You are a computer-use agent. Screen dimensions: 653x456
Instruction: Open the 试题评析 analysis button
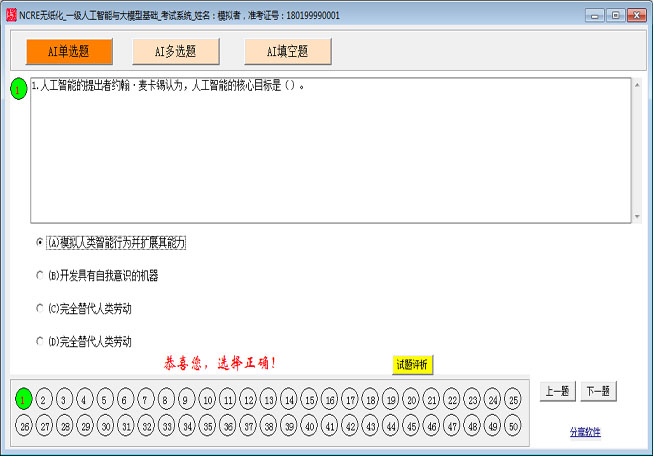point(412,365)
